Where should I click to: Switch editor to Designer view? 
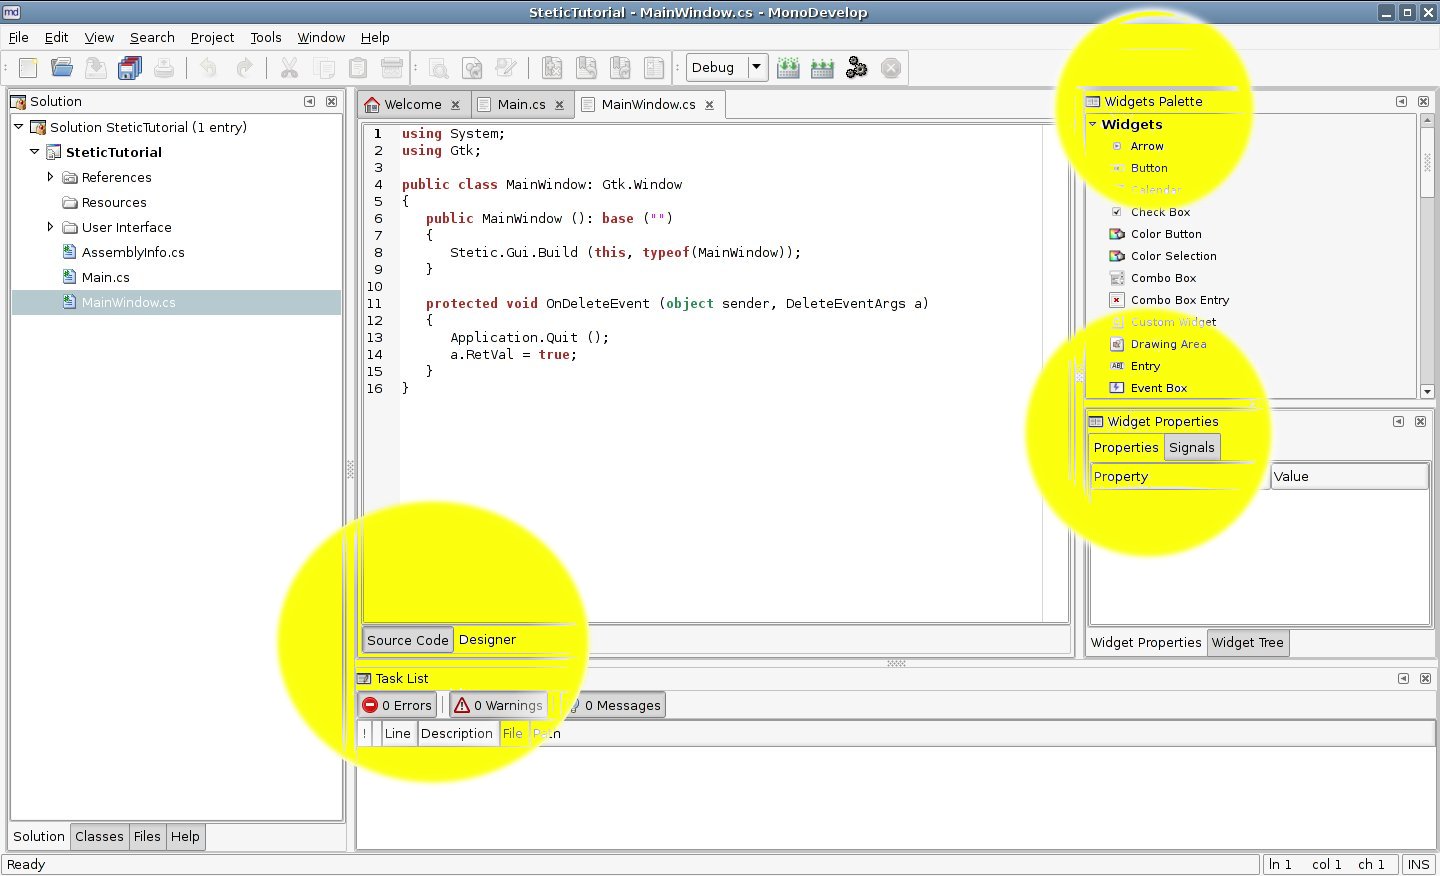tap(487, 640)
